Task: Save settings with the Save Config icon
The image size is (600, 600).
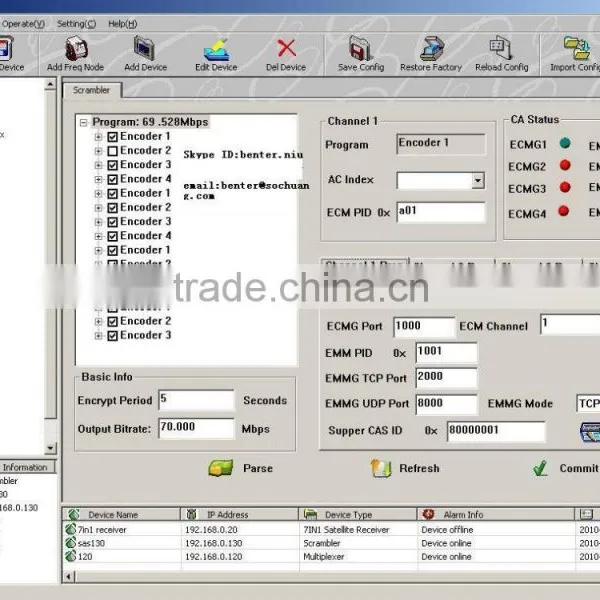Action: (x=360, y=48)
